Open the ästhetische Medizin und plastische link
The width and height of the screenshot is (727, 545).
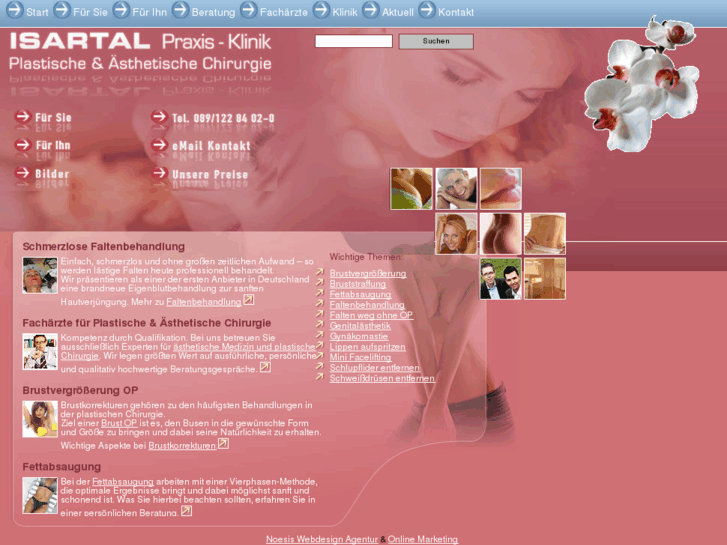click(244, 347)
